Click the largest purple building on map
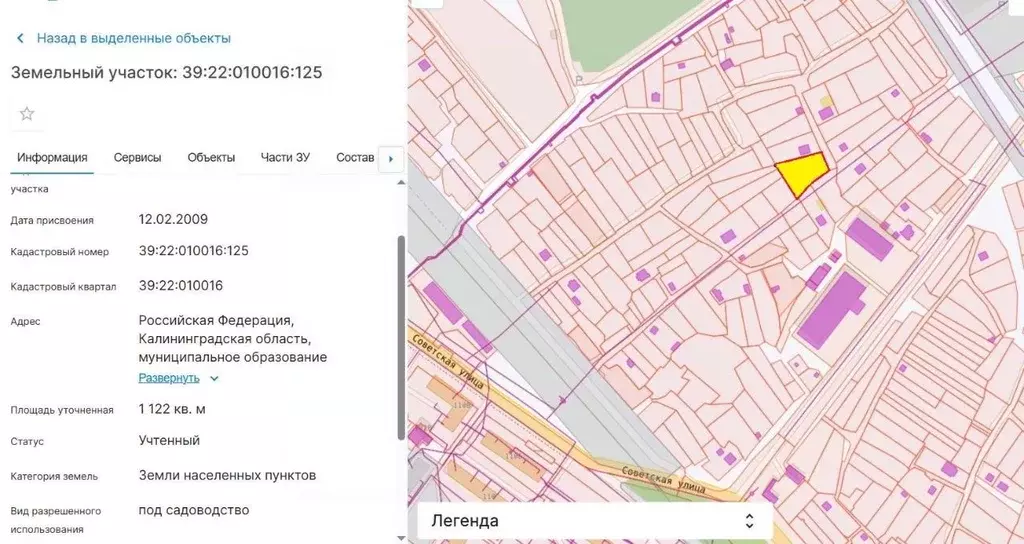 830,309
